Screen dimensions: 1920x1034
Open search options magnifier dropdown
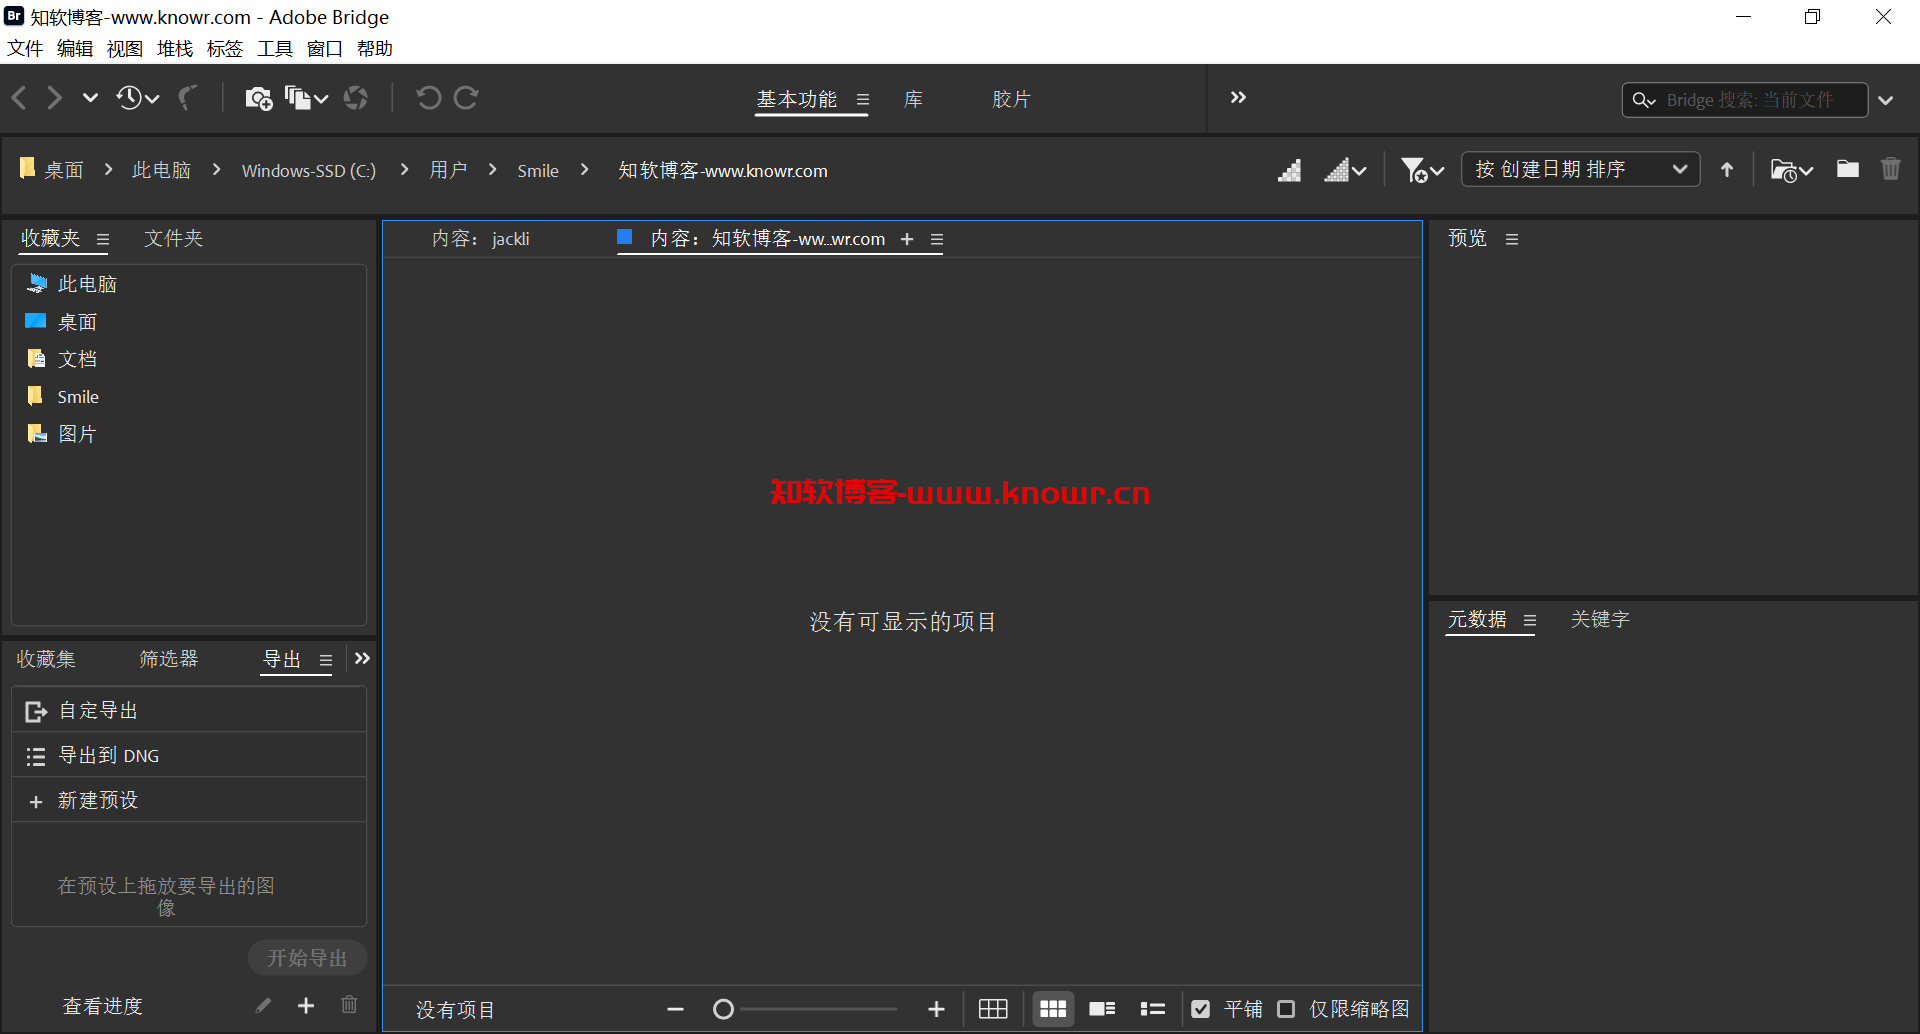[1643, 100]
